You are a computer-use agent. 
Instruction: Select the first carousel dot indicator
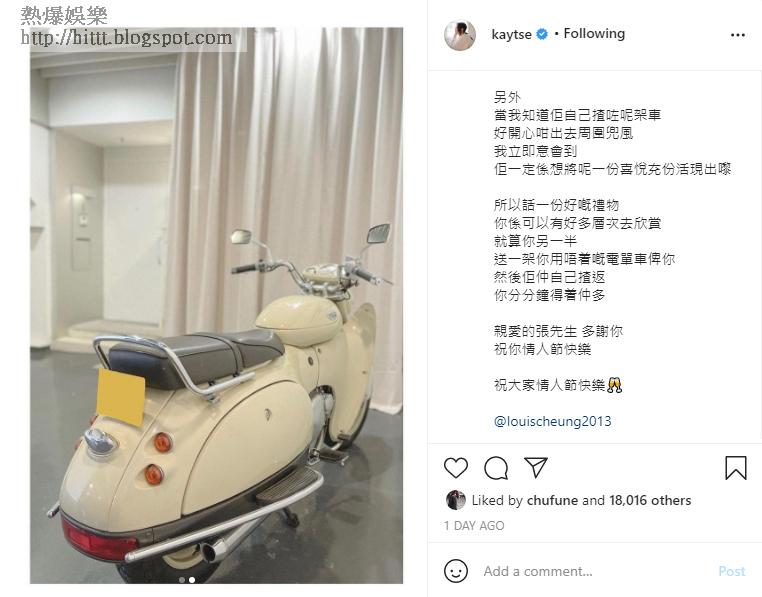point(182,579)
